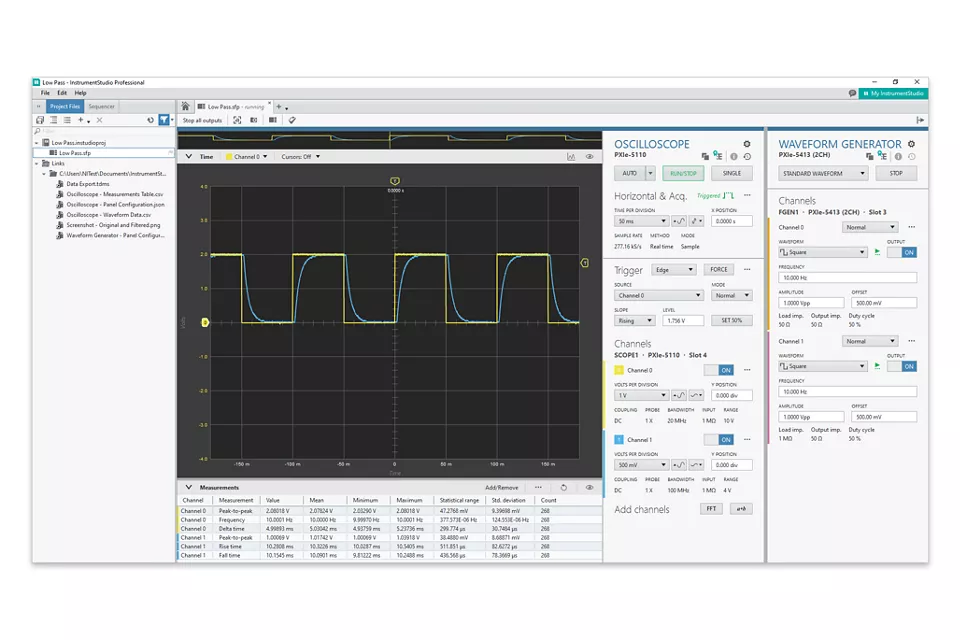Open the Waveform Generator settings gear

[x=910, y=143]
